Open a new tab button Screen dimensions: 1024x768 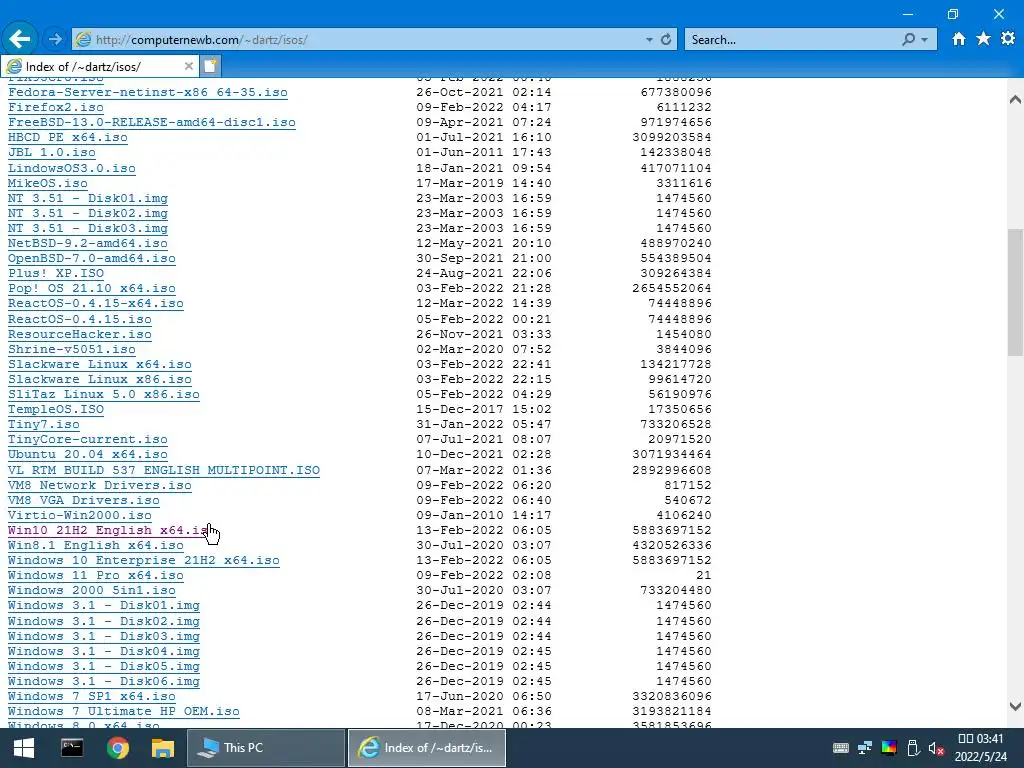click(x=210, y=66)
